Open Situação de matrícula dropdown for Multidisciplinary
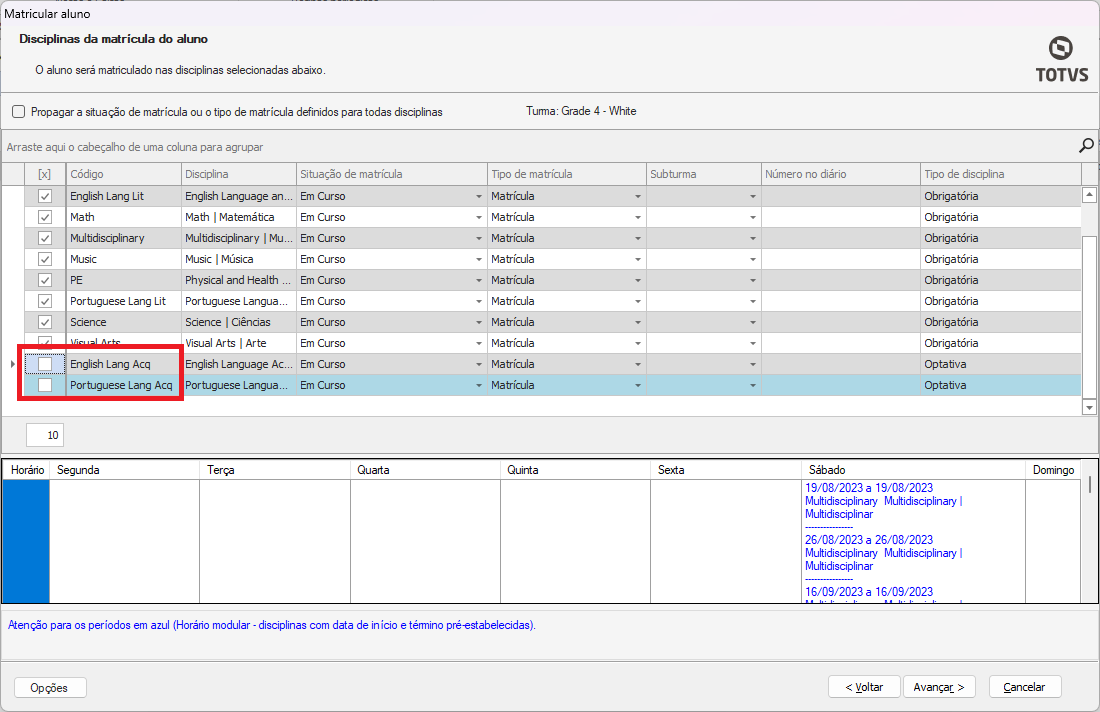This screenshot has height=712, width=1100. click(x=478, y=239)
